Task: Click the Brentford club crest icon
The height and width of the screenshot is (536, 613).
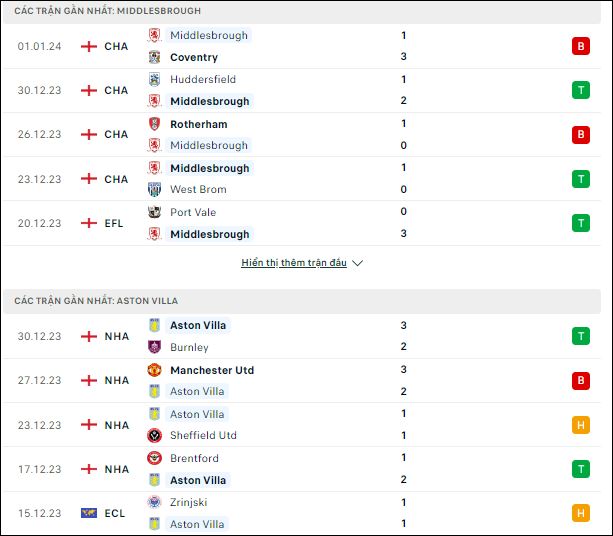Action: [x=154, y=458]
